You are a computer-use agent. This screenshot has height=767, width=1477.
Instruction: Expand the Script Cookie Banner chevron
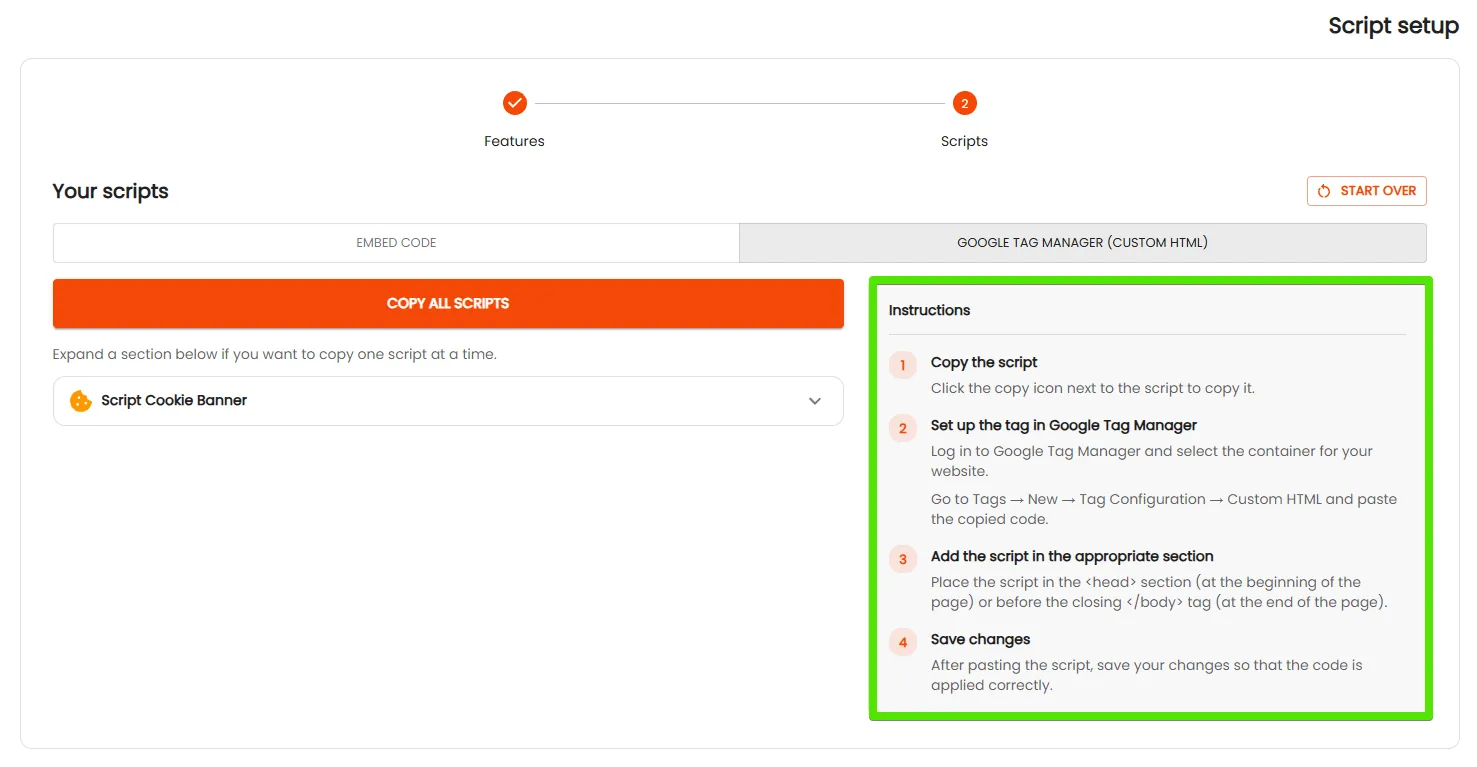[815, 401]
